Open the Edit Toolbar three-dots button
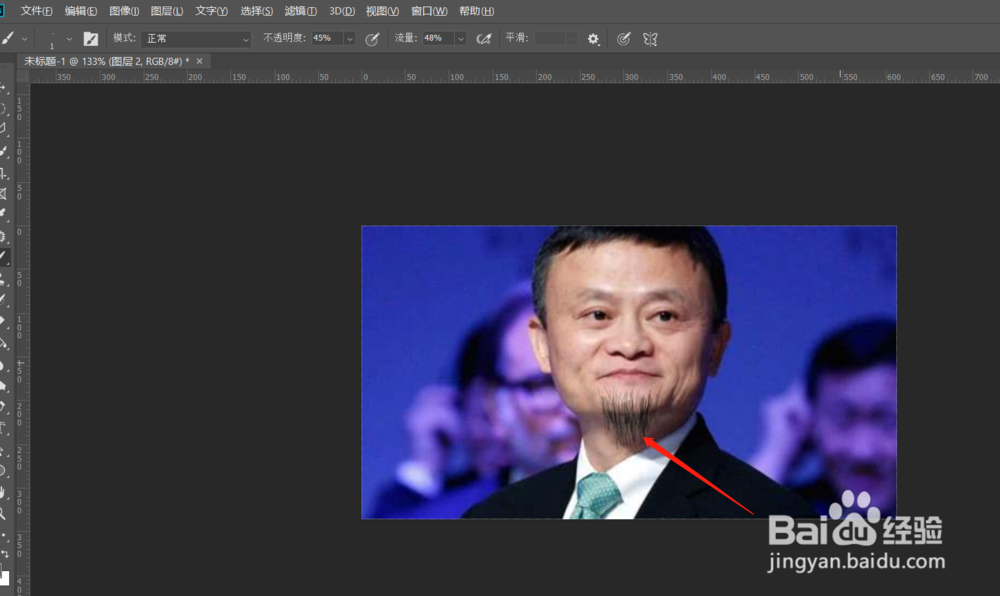 [x=3, y=536]
